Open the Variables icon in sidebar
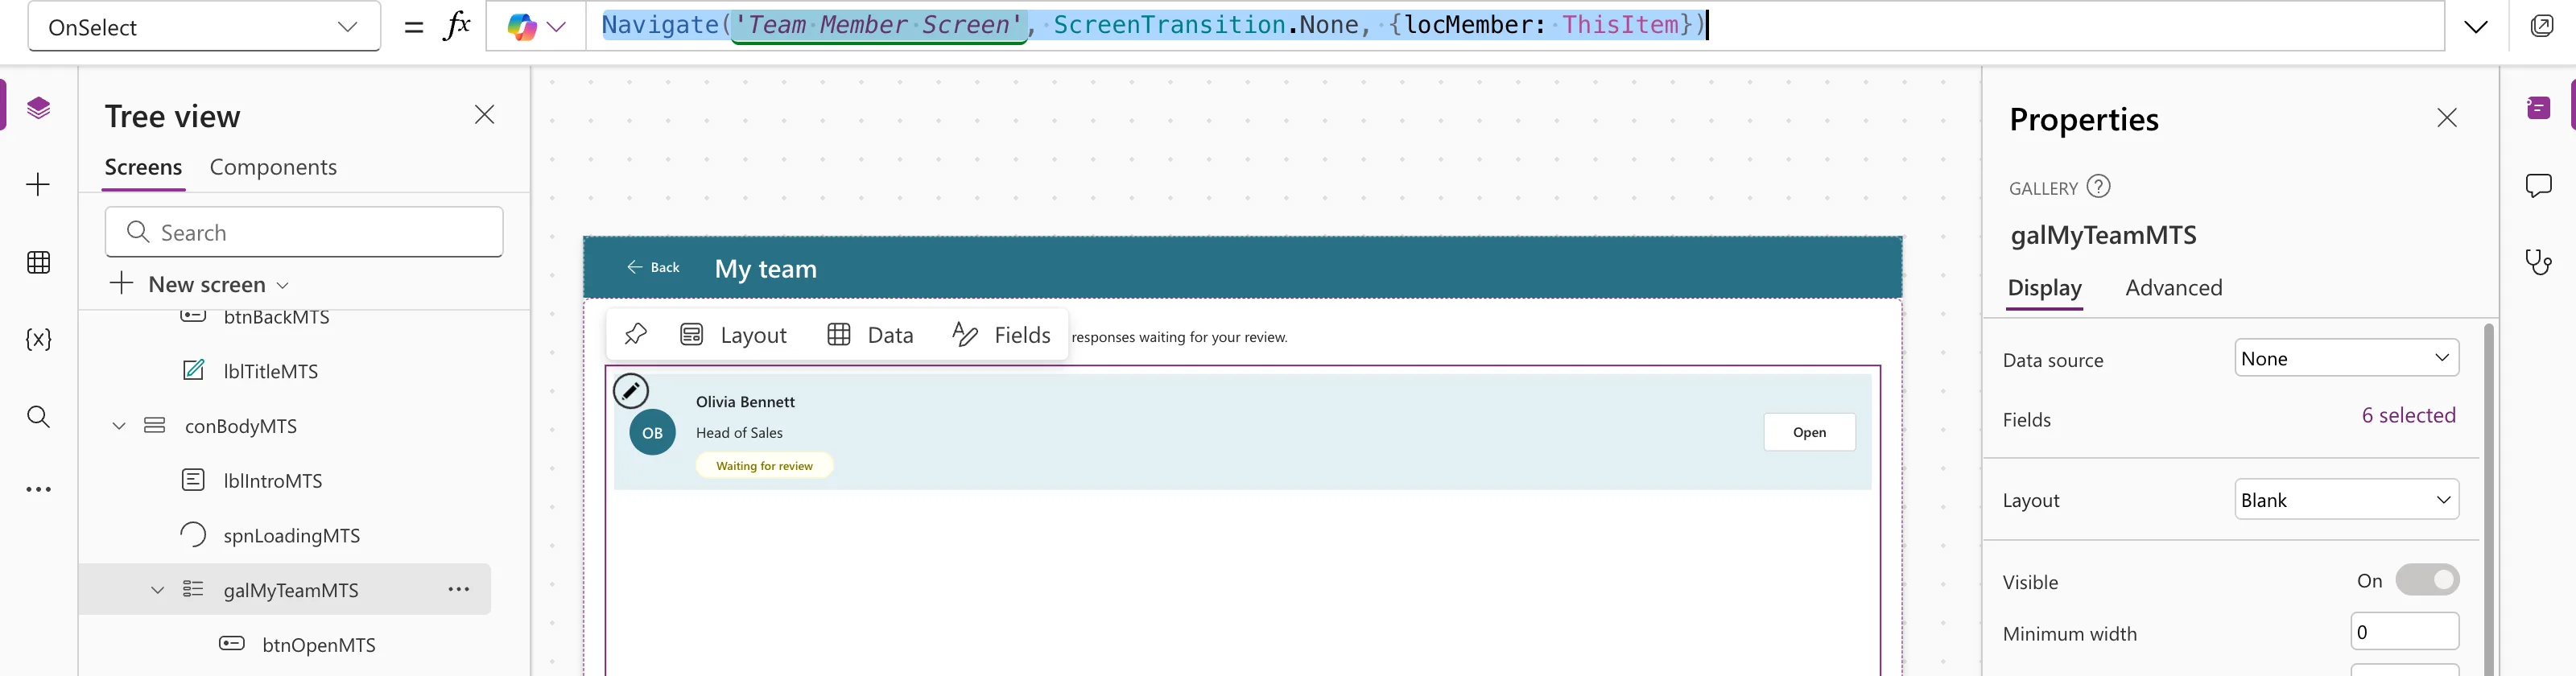Screen dimensions: 2576x676 (39, 339)
